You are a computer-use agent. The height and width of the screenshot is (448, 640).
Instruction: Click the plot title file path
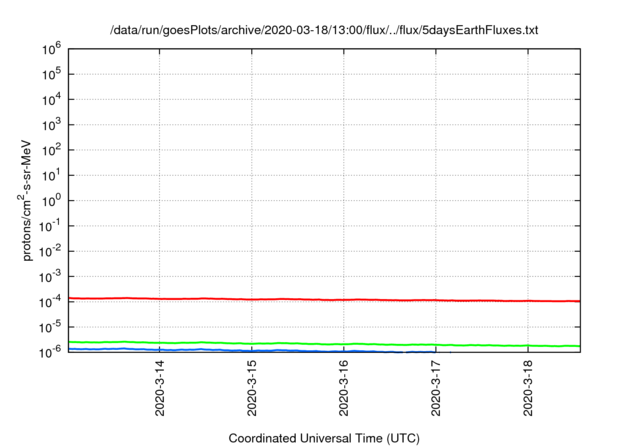pyautogui.click(x=324, y=30)
